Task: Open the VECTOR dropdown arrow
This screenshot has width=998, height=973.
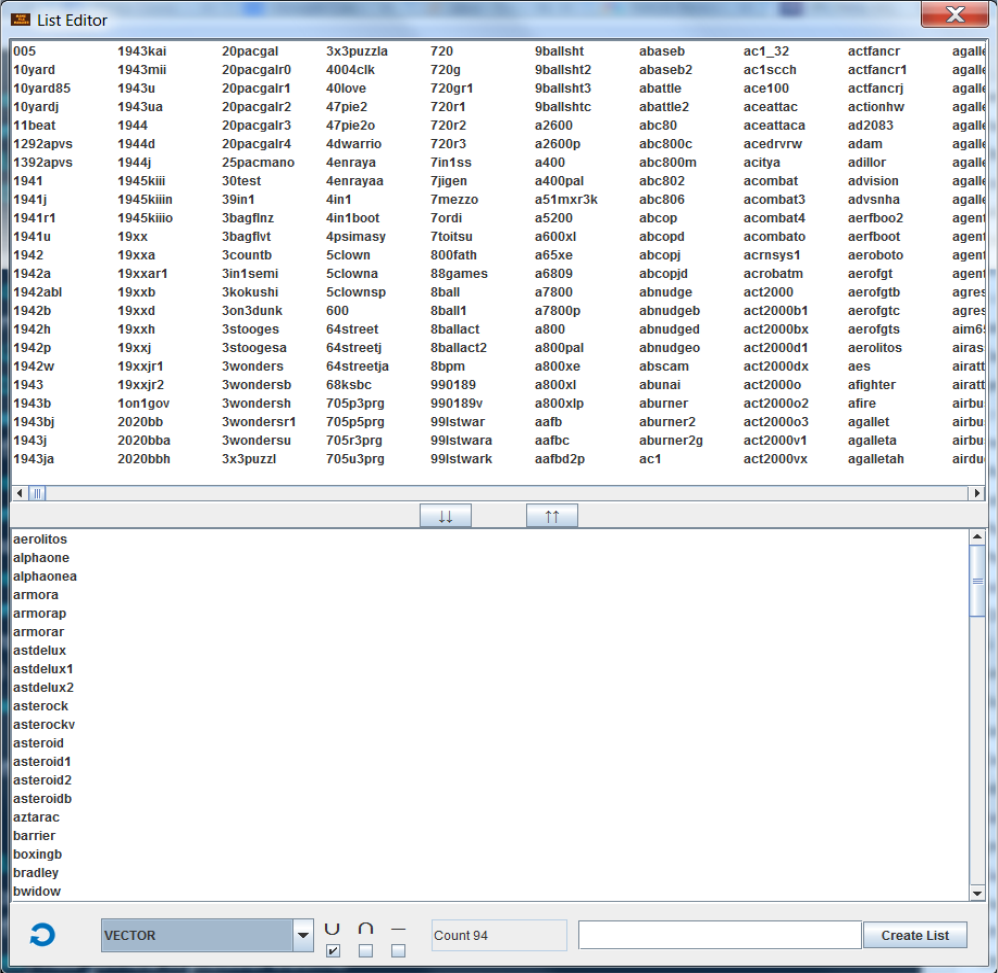Action: (303, 935)
